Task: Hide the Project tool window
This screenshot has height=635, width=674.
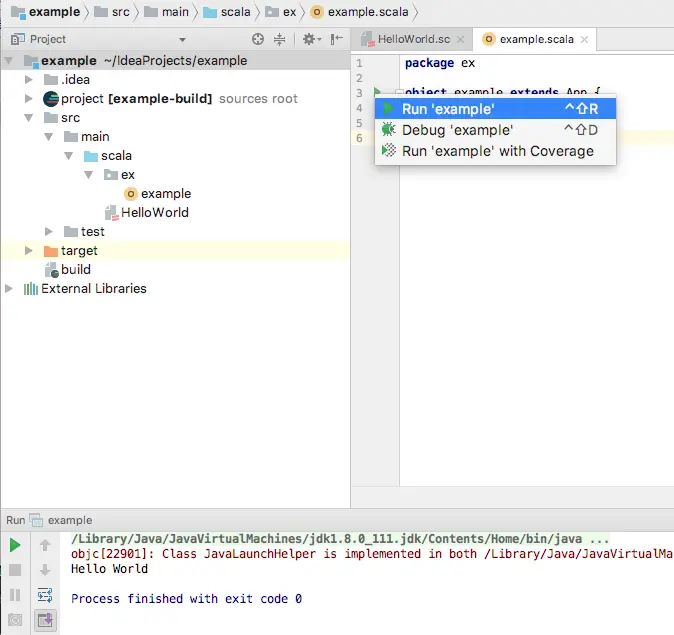Action: pyautogui.click(x=336, y=39)
